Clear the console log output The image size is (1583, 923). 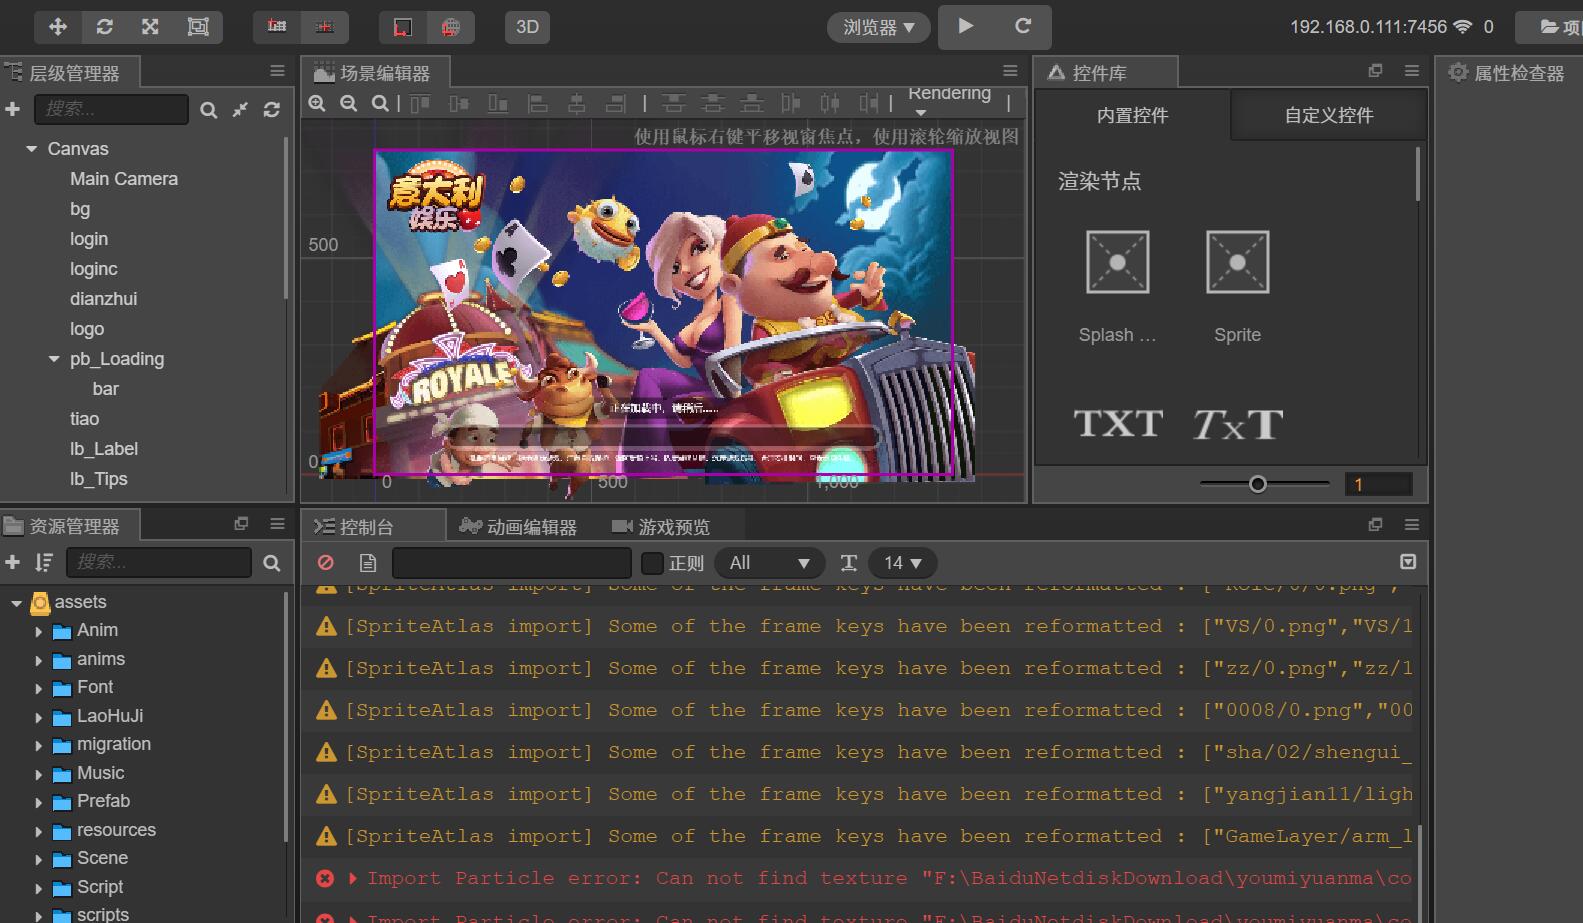click(x=325, y=563)
